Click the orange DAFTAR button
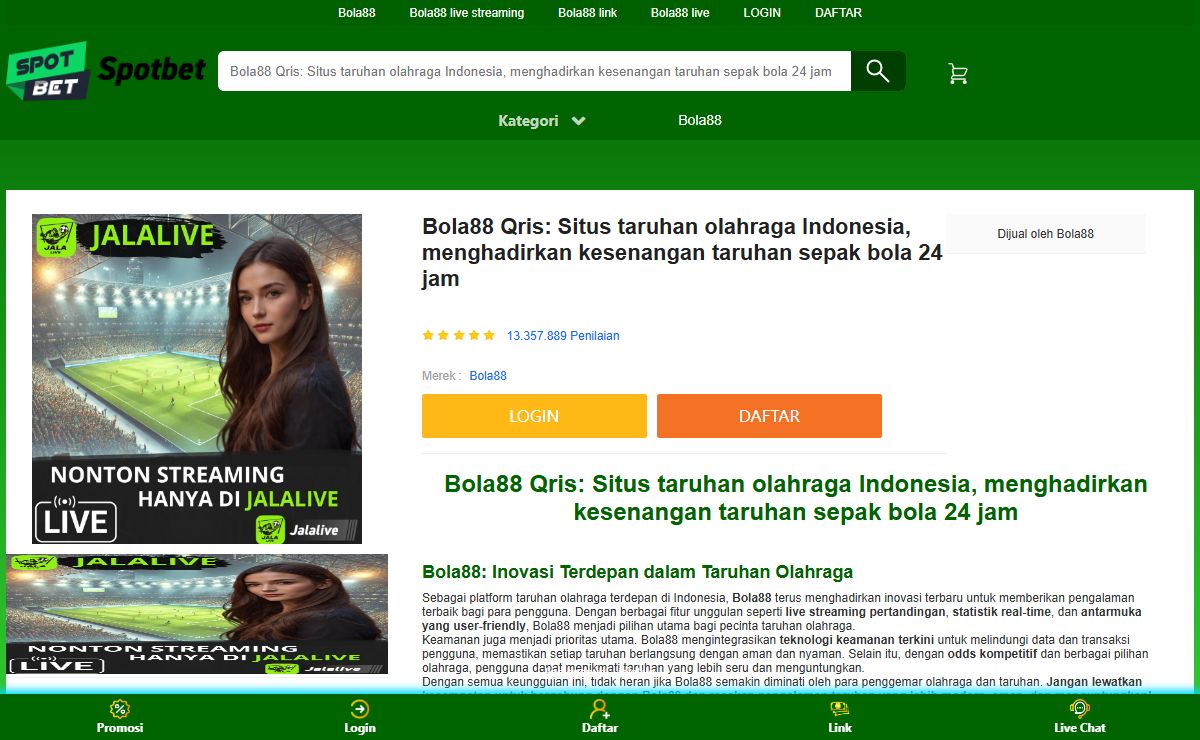Screen dimensions: 1200x740 769,416
